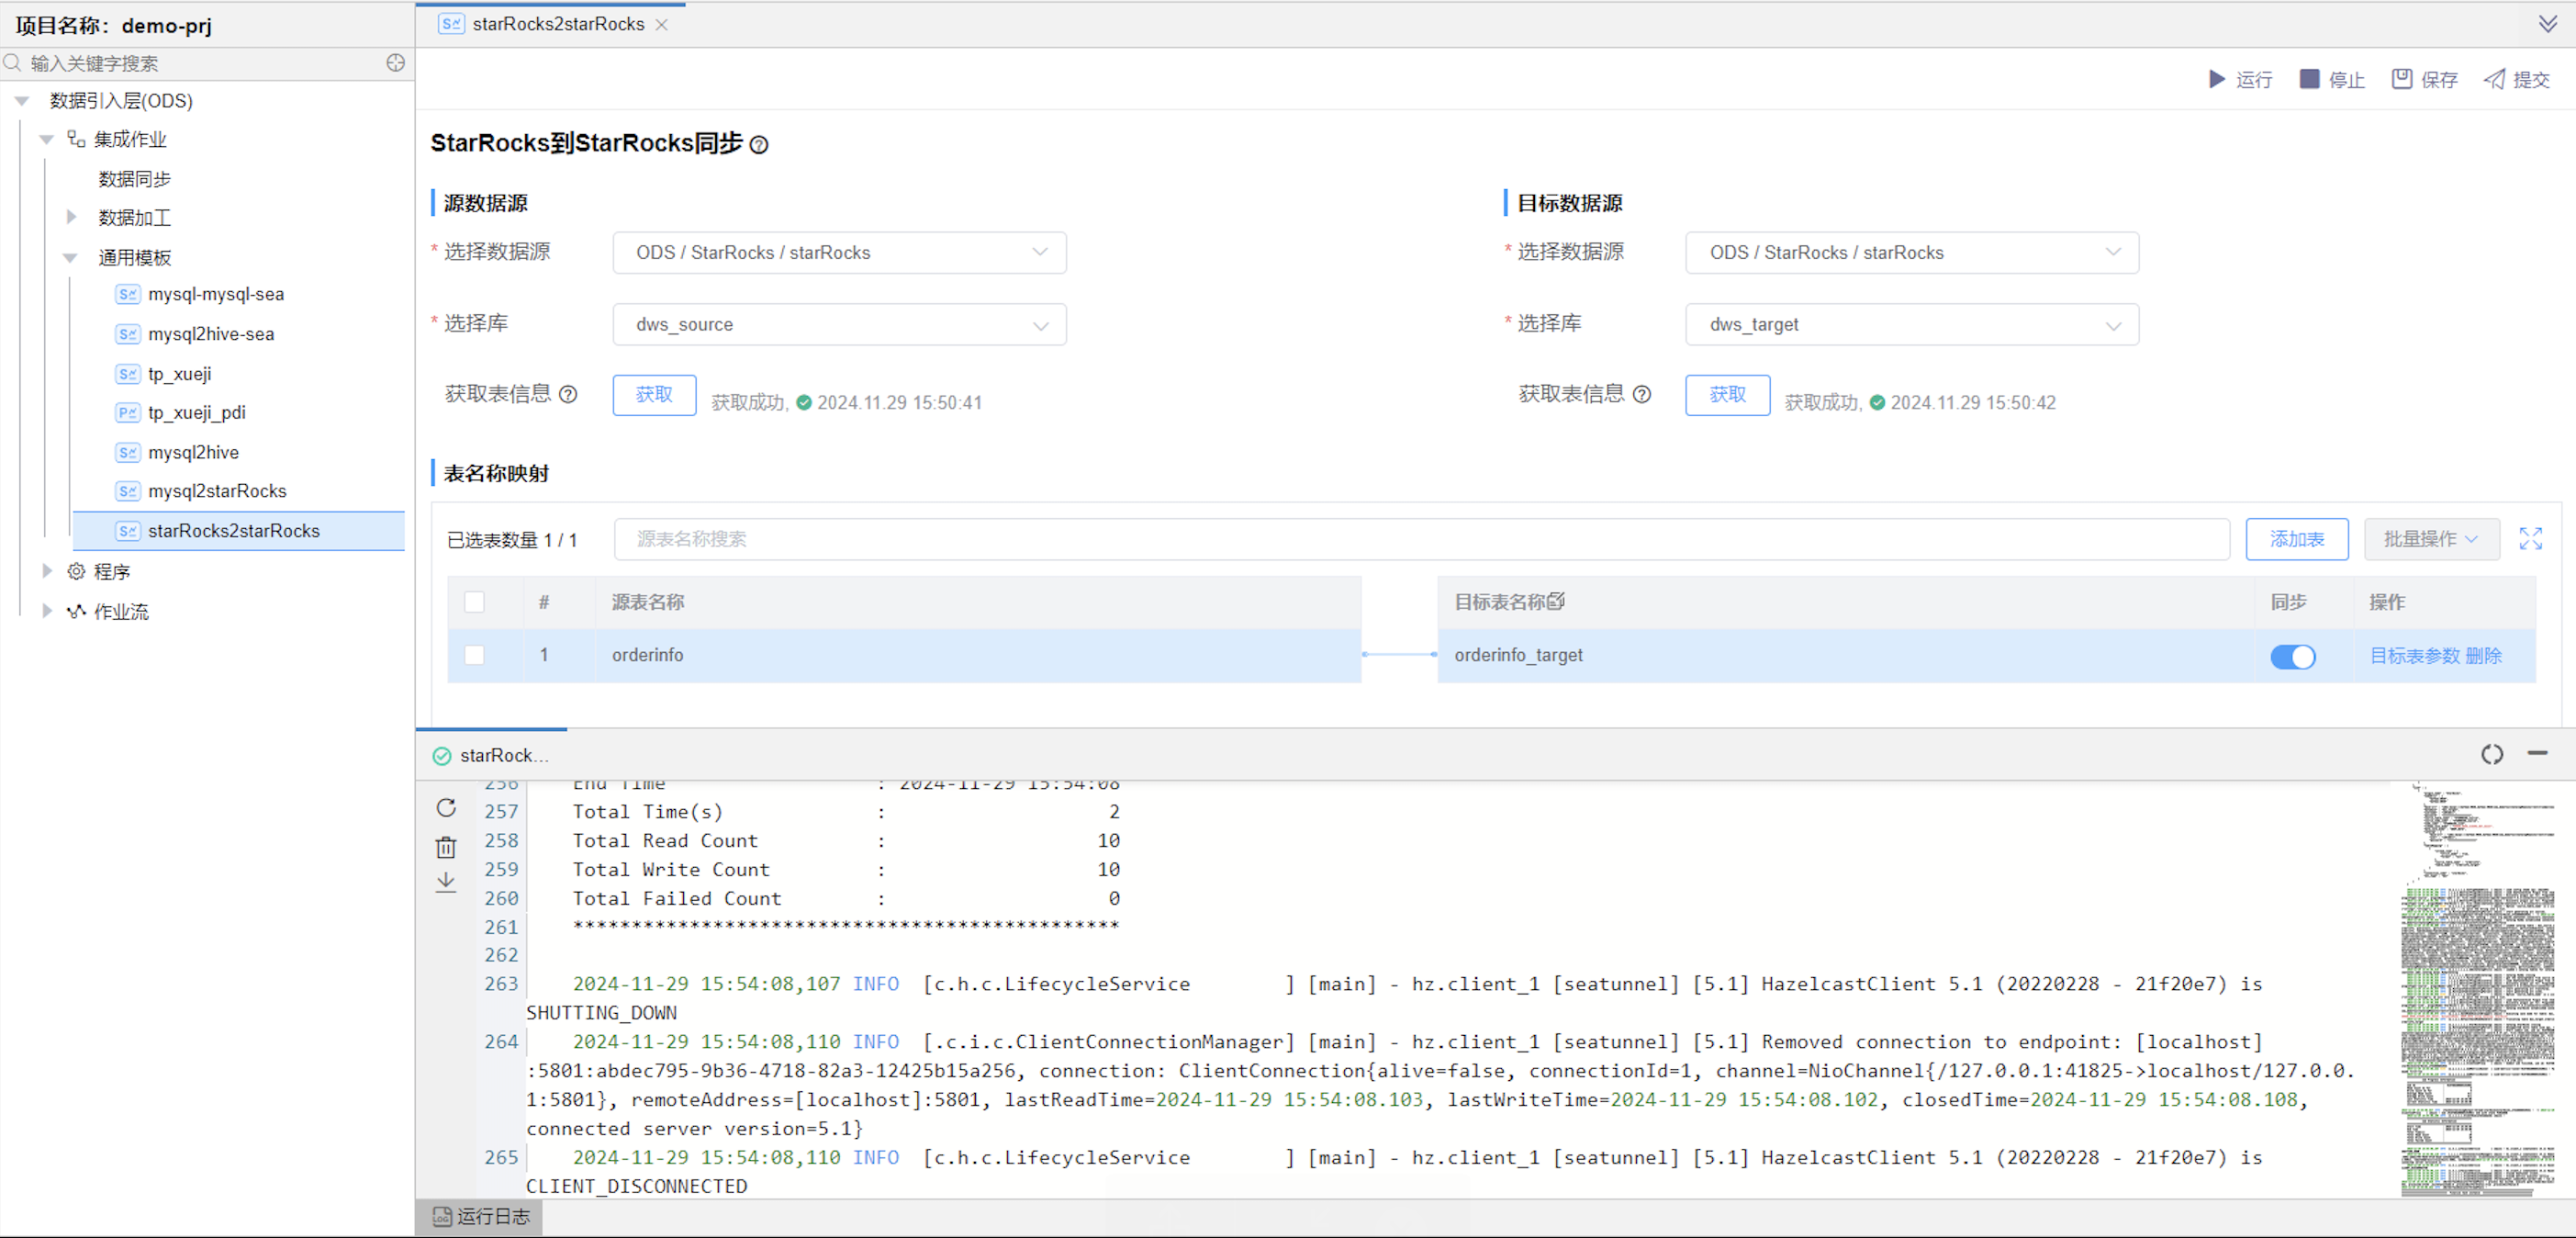
Task: Check the orderinfo row checkbox
Action: (475, 655)
